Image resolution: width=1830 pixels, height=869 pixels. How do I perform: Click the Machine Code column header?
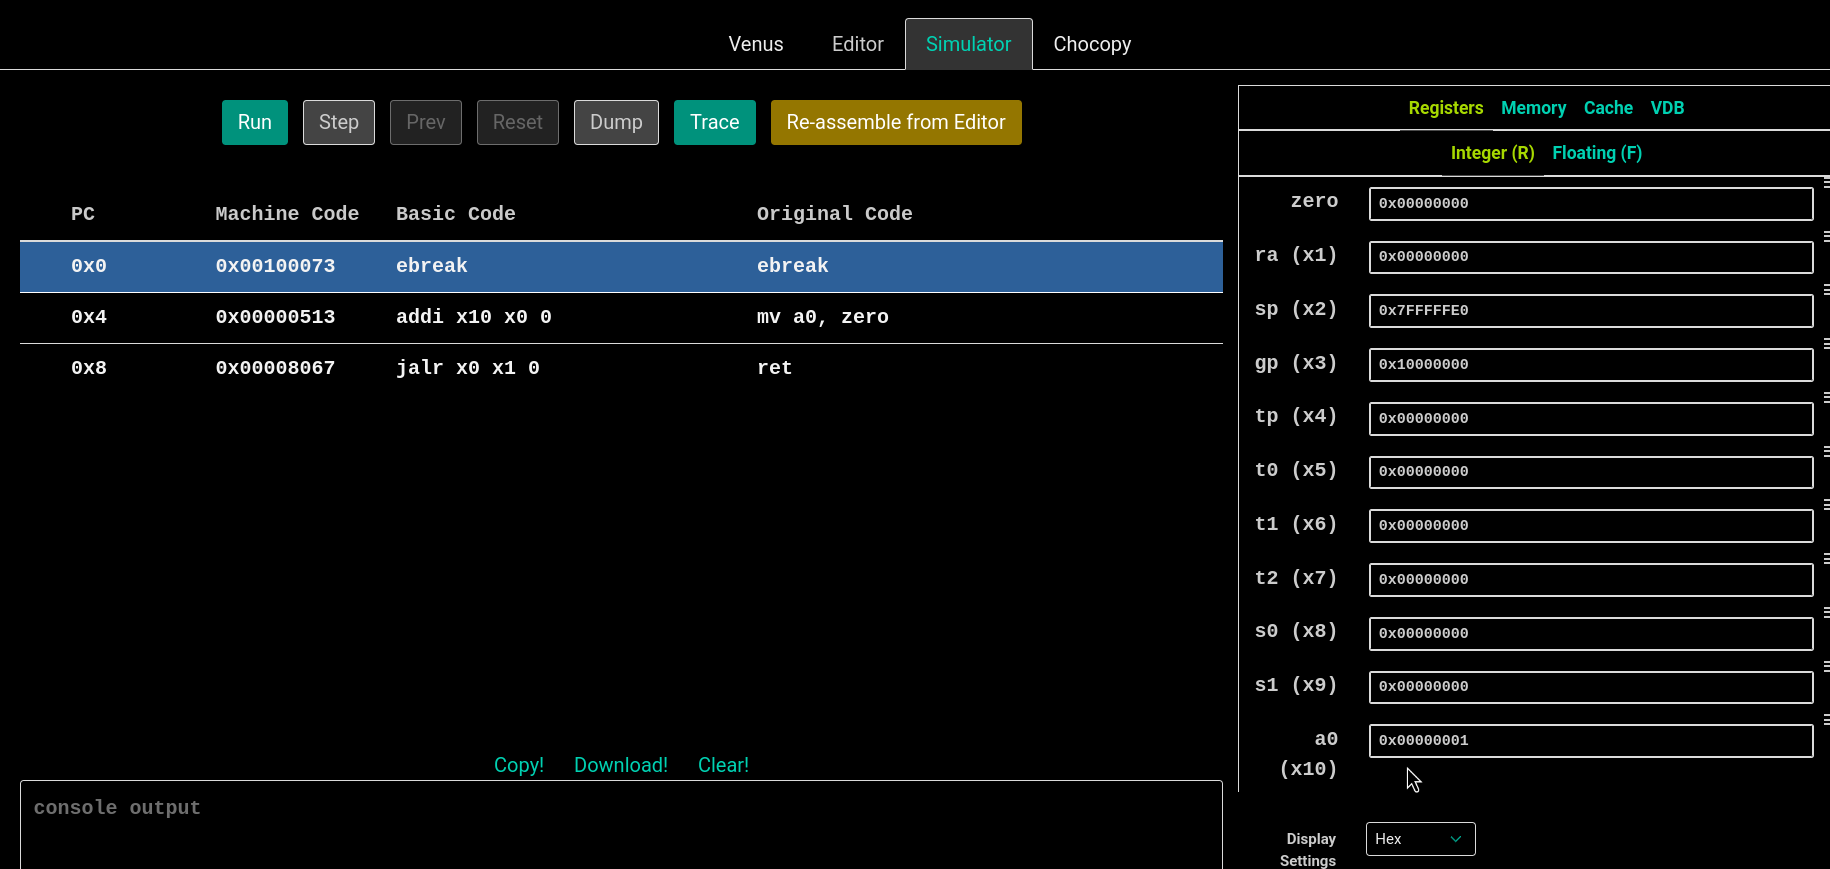pyautogui.click(x=287, y=214)
